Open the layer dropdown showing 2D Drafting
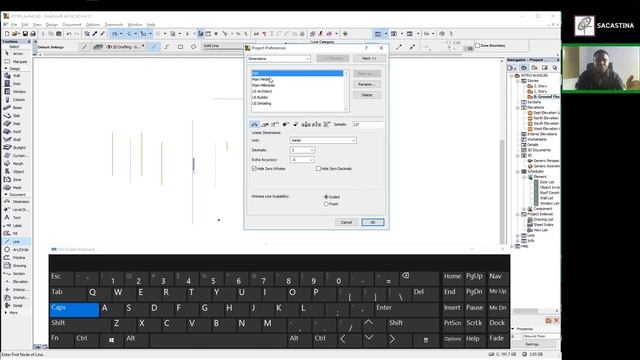Screen dimensions: 640x360 pos(124,47)
